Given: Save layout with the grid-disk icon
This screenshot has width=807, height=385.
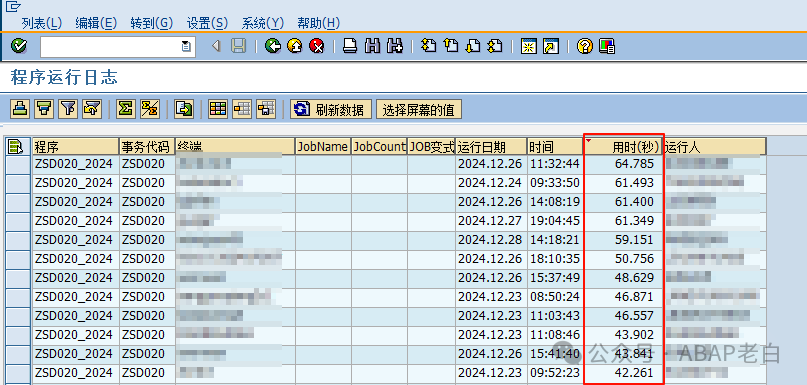Looking at the screenshot, I should click(266, 109).
